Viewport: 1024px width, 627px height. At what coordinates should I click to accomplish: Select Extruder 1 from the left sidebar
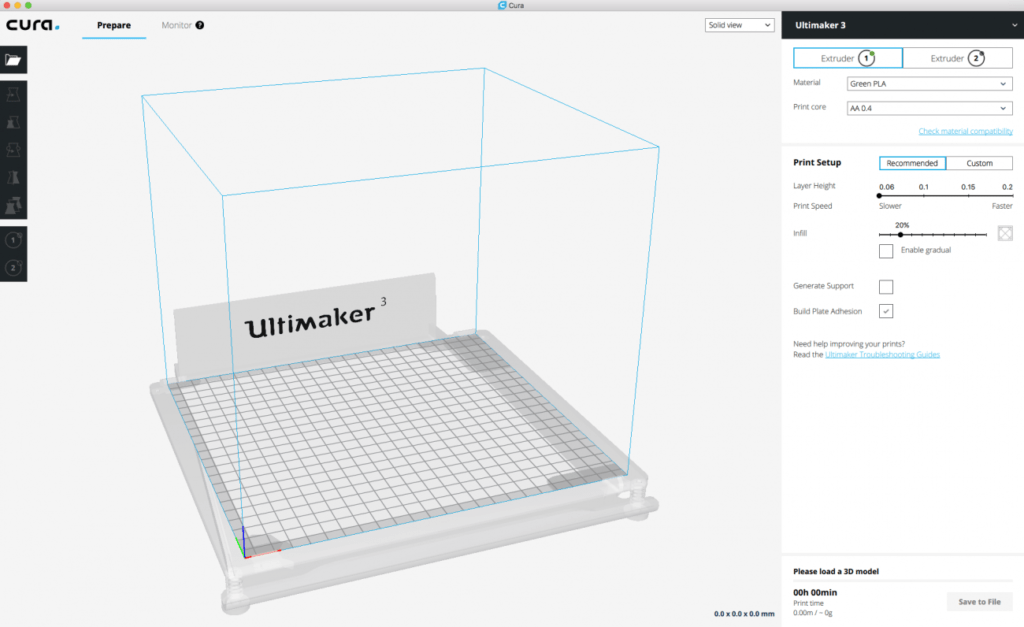(13, 239)
